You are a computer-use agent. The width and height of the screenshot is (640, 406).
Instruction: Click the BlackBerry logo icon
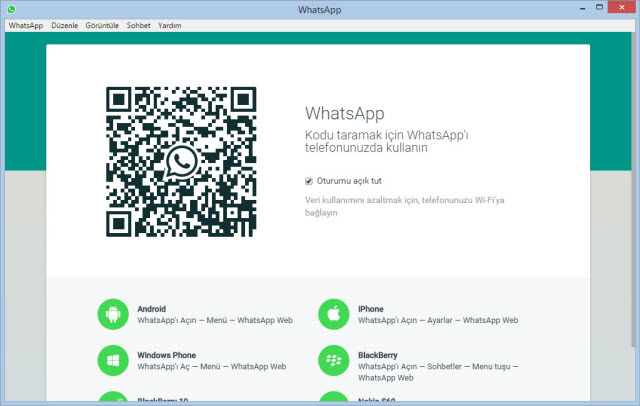334,360
